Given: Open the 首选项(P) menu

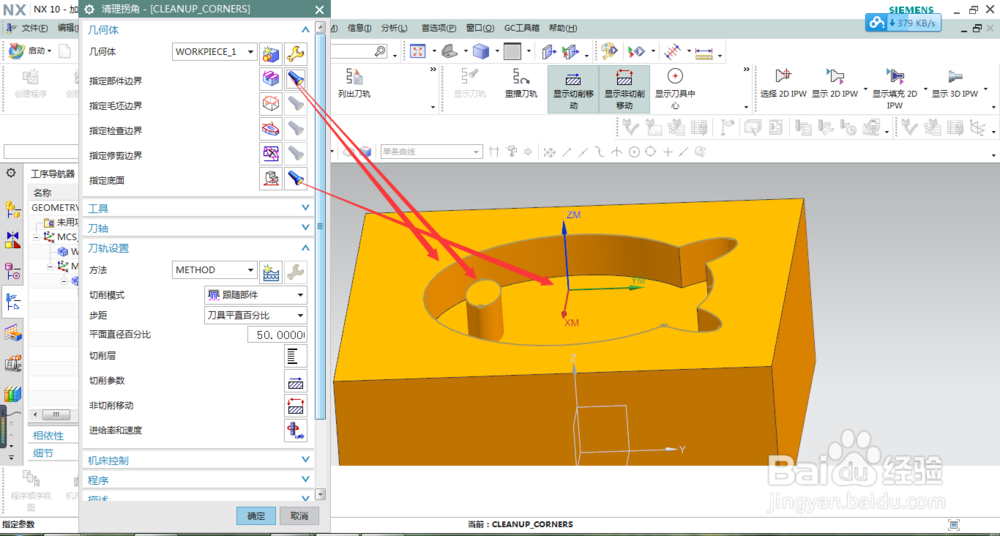Looking at the screenshot, I should coord(439,28).
